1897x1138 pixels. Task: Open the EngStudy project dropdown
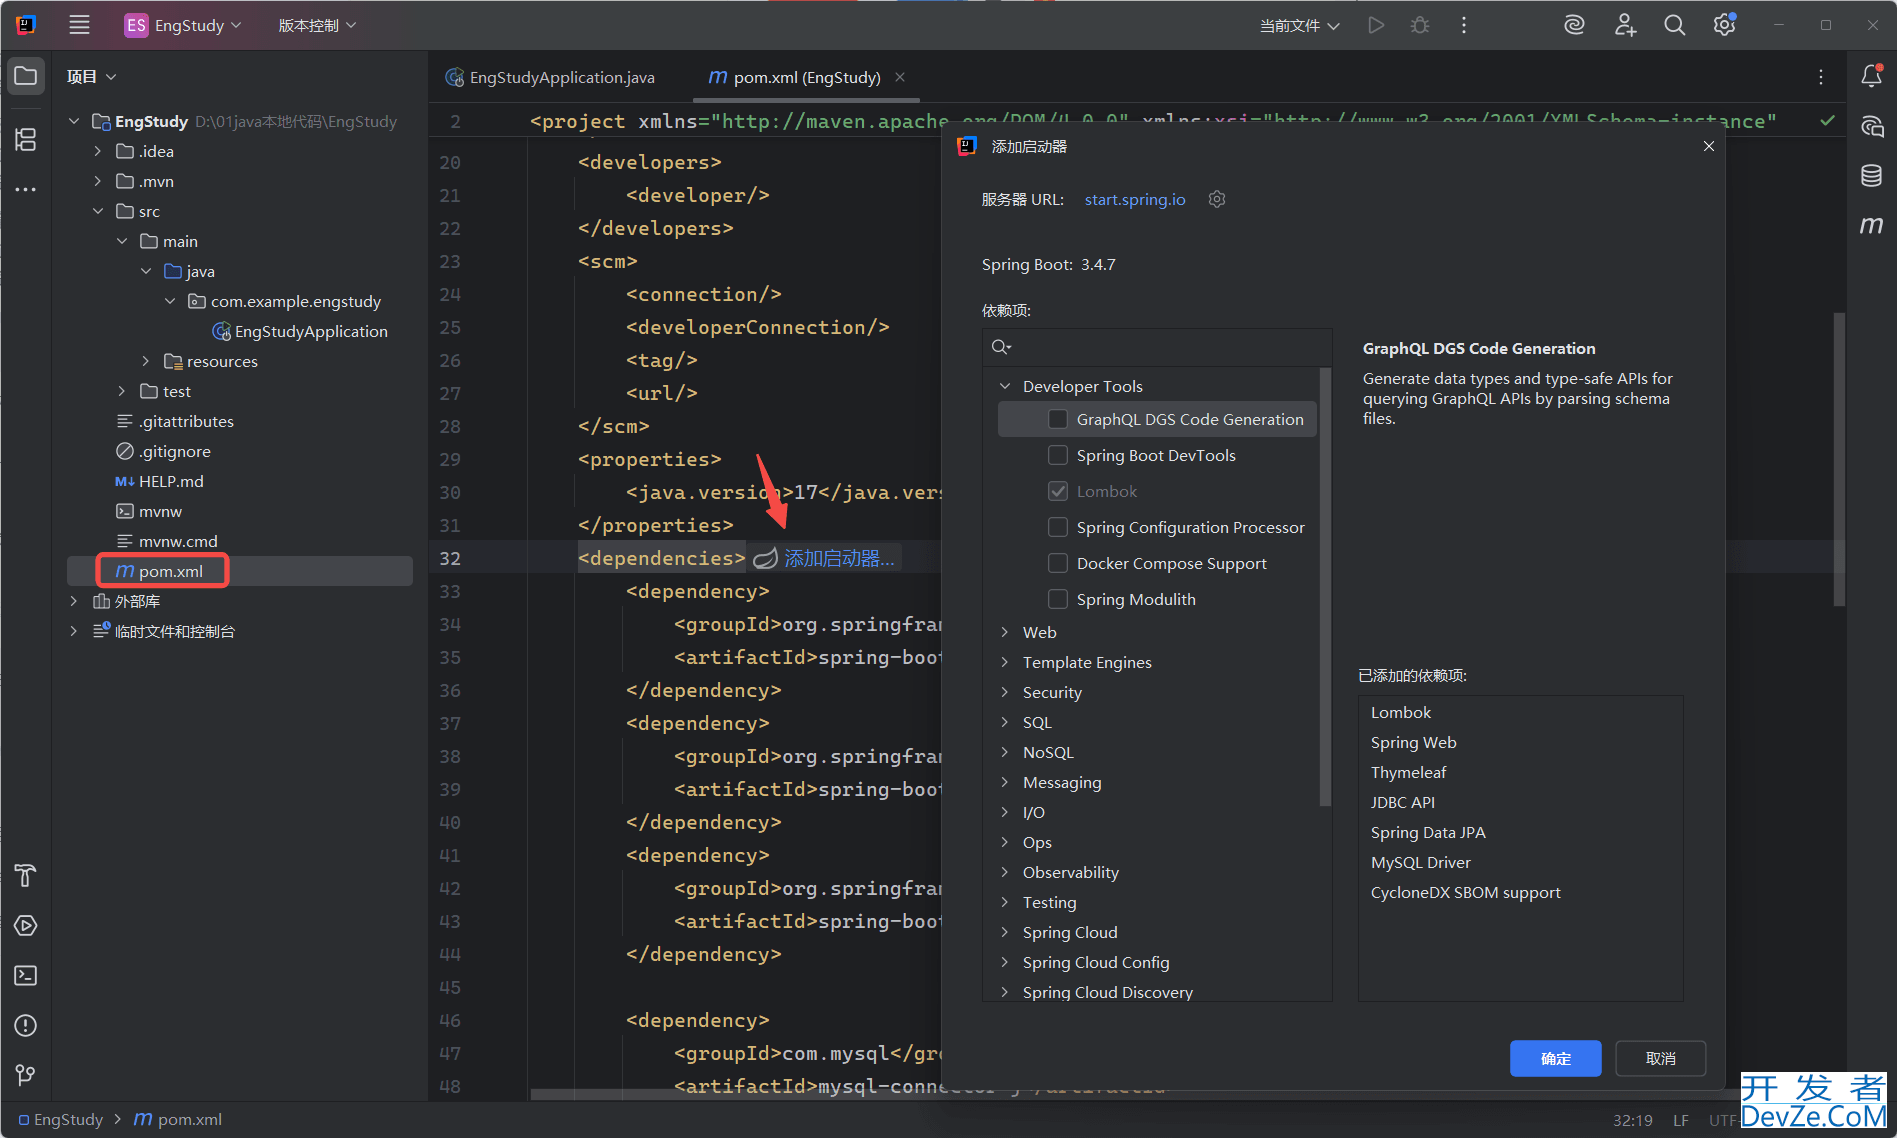[183, 25]
